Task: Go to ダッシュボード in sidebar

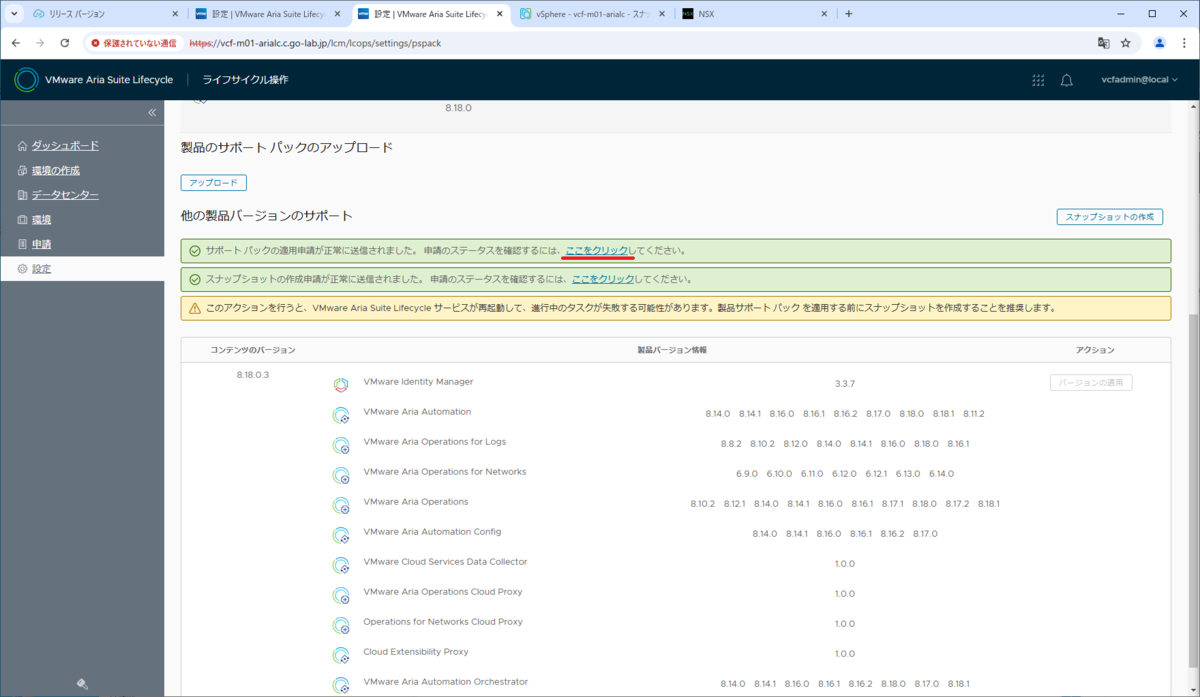Action: (65, 146)
